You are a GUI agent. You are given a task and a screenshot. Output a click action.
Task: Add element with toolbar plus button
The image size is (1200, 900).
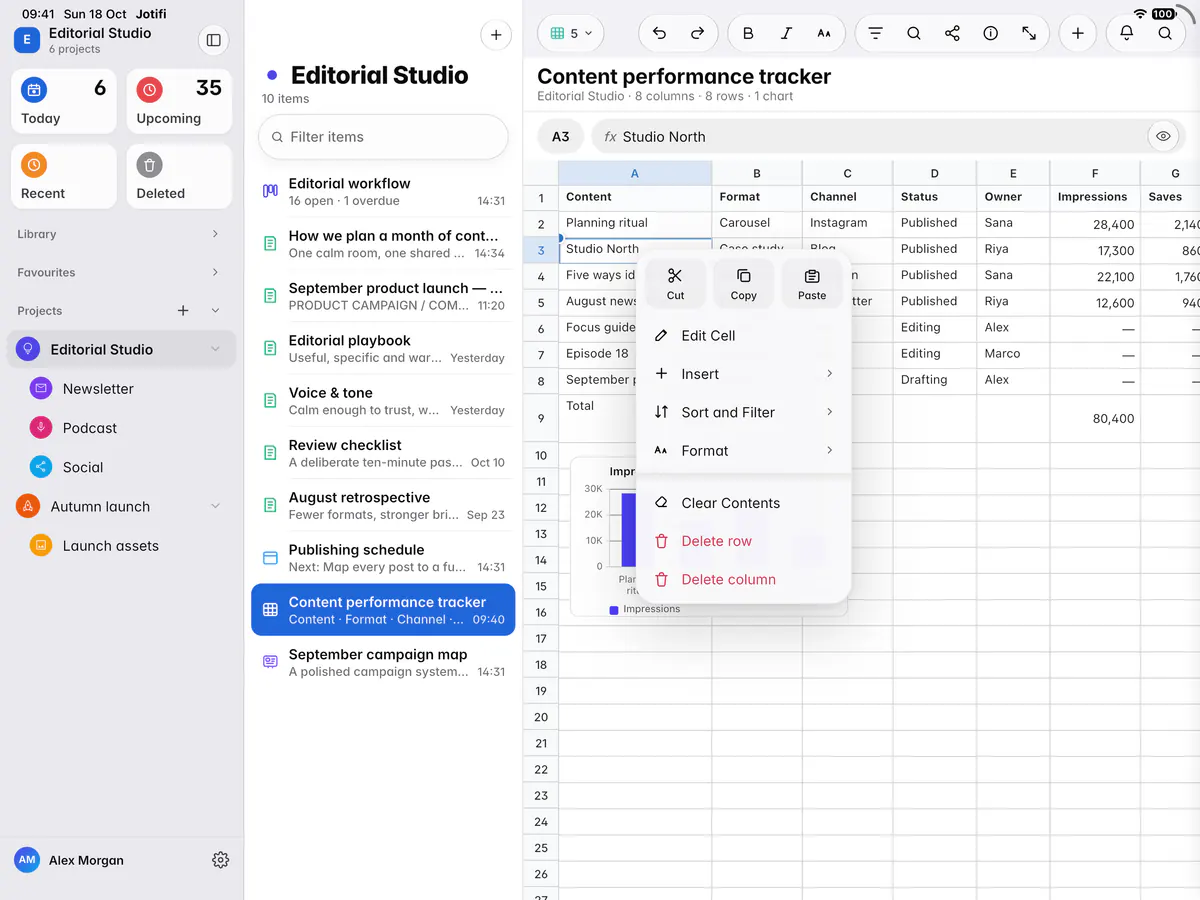(x=1077, y=33)
